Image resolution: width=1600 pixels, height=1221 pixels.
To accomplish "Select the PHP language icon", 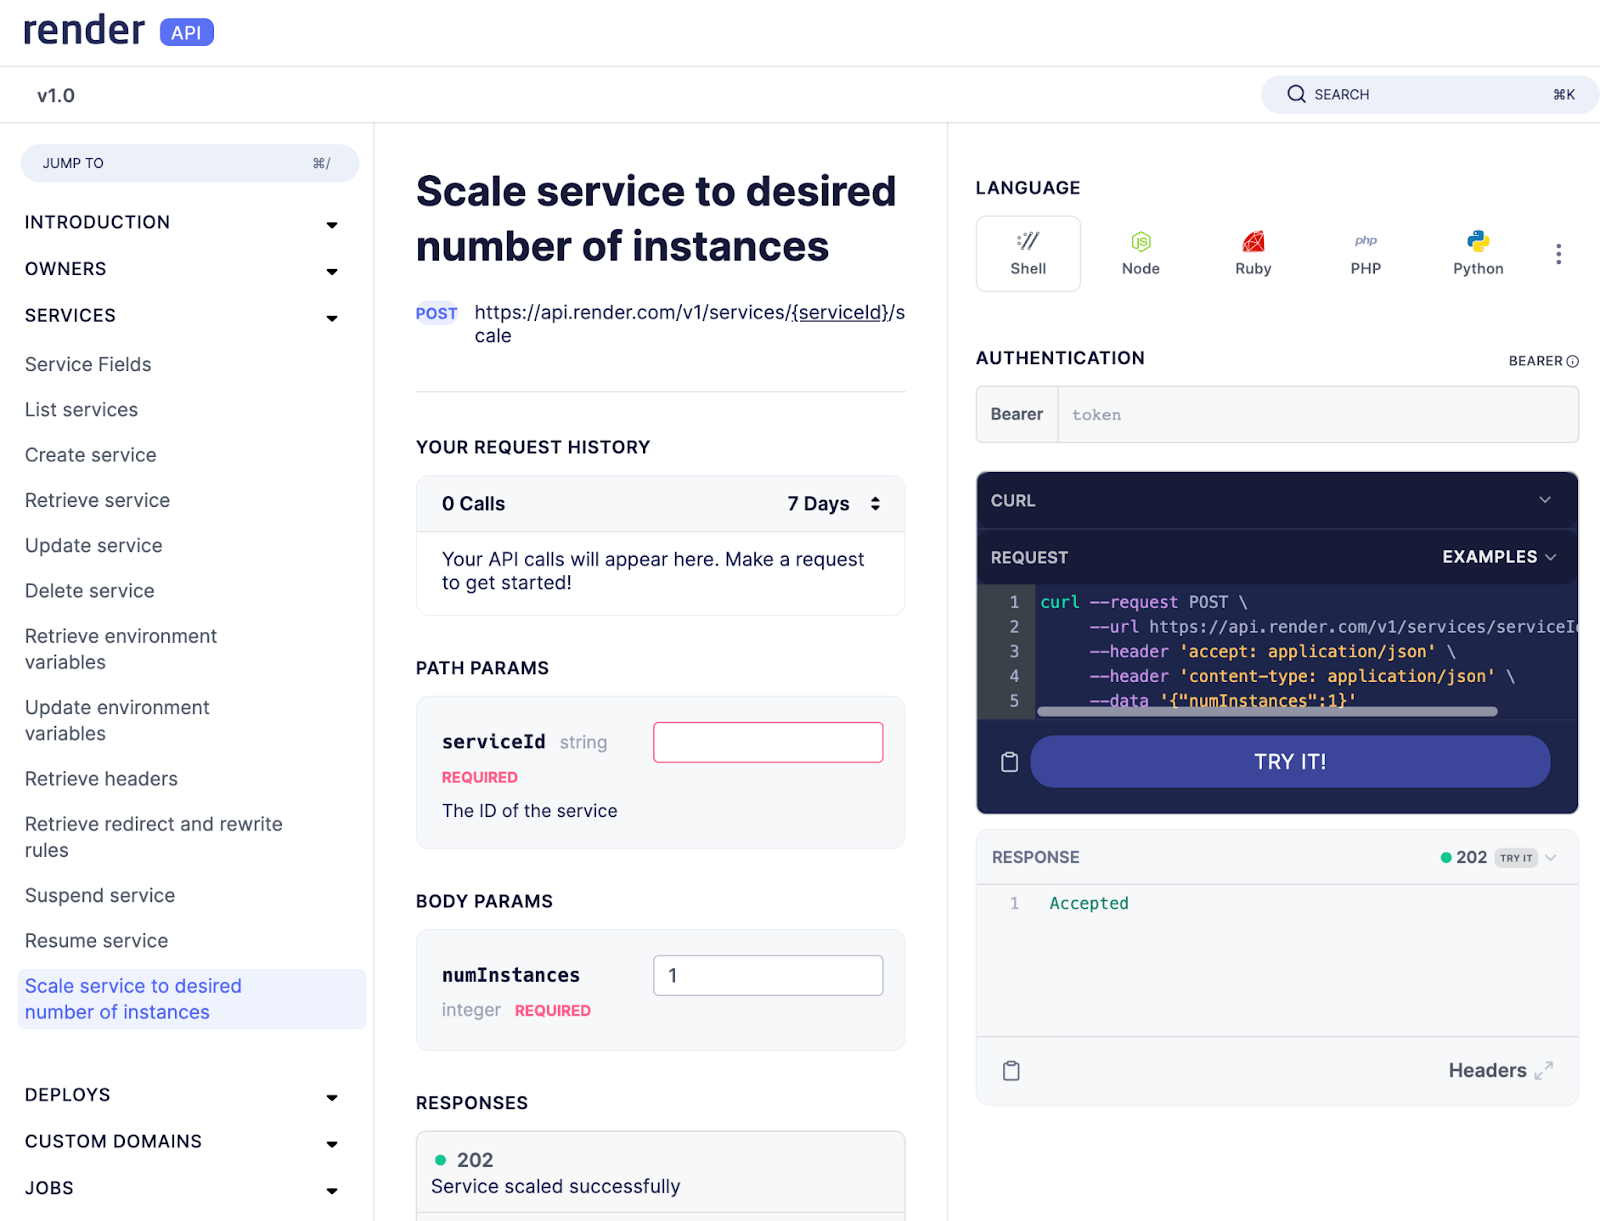I will pos(1364,253).
